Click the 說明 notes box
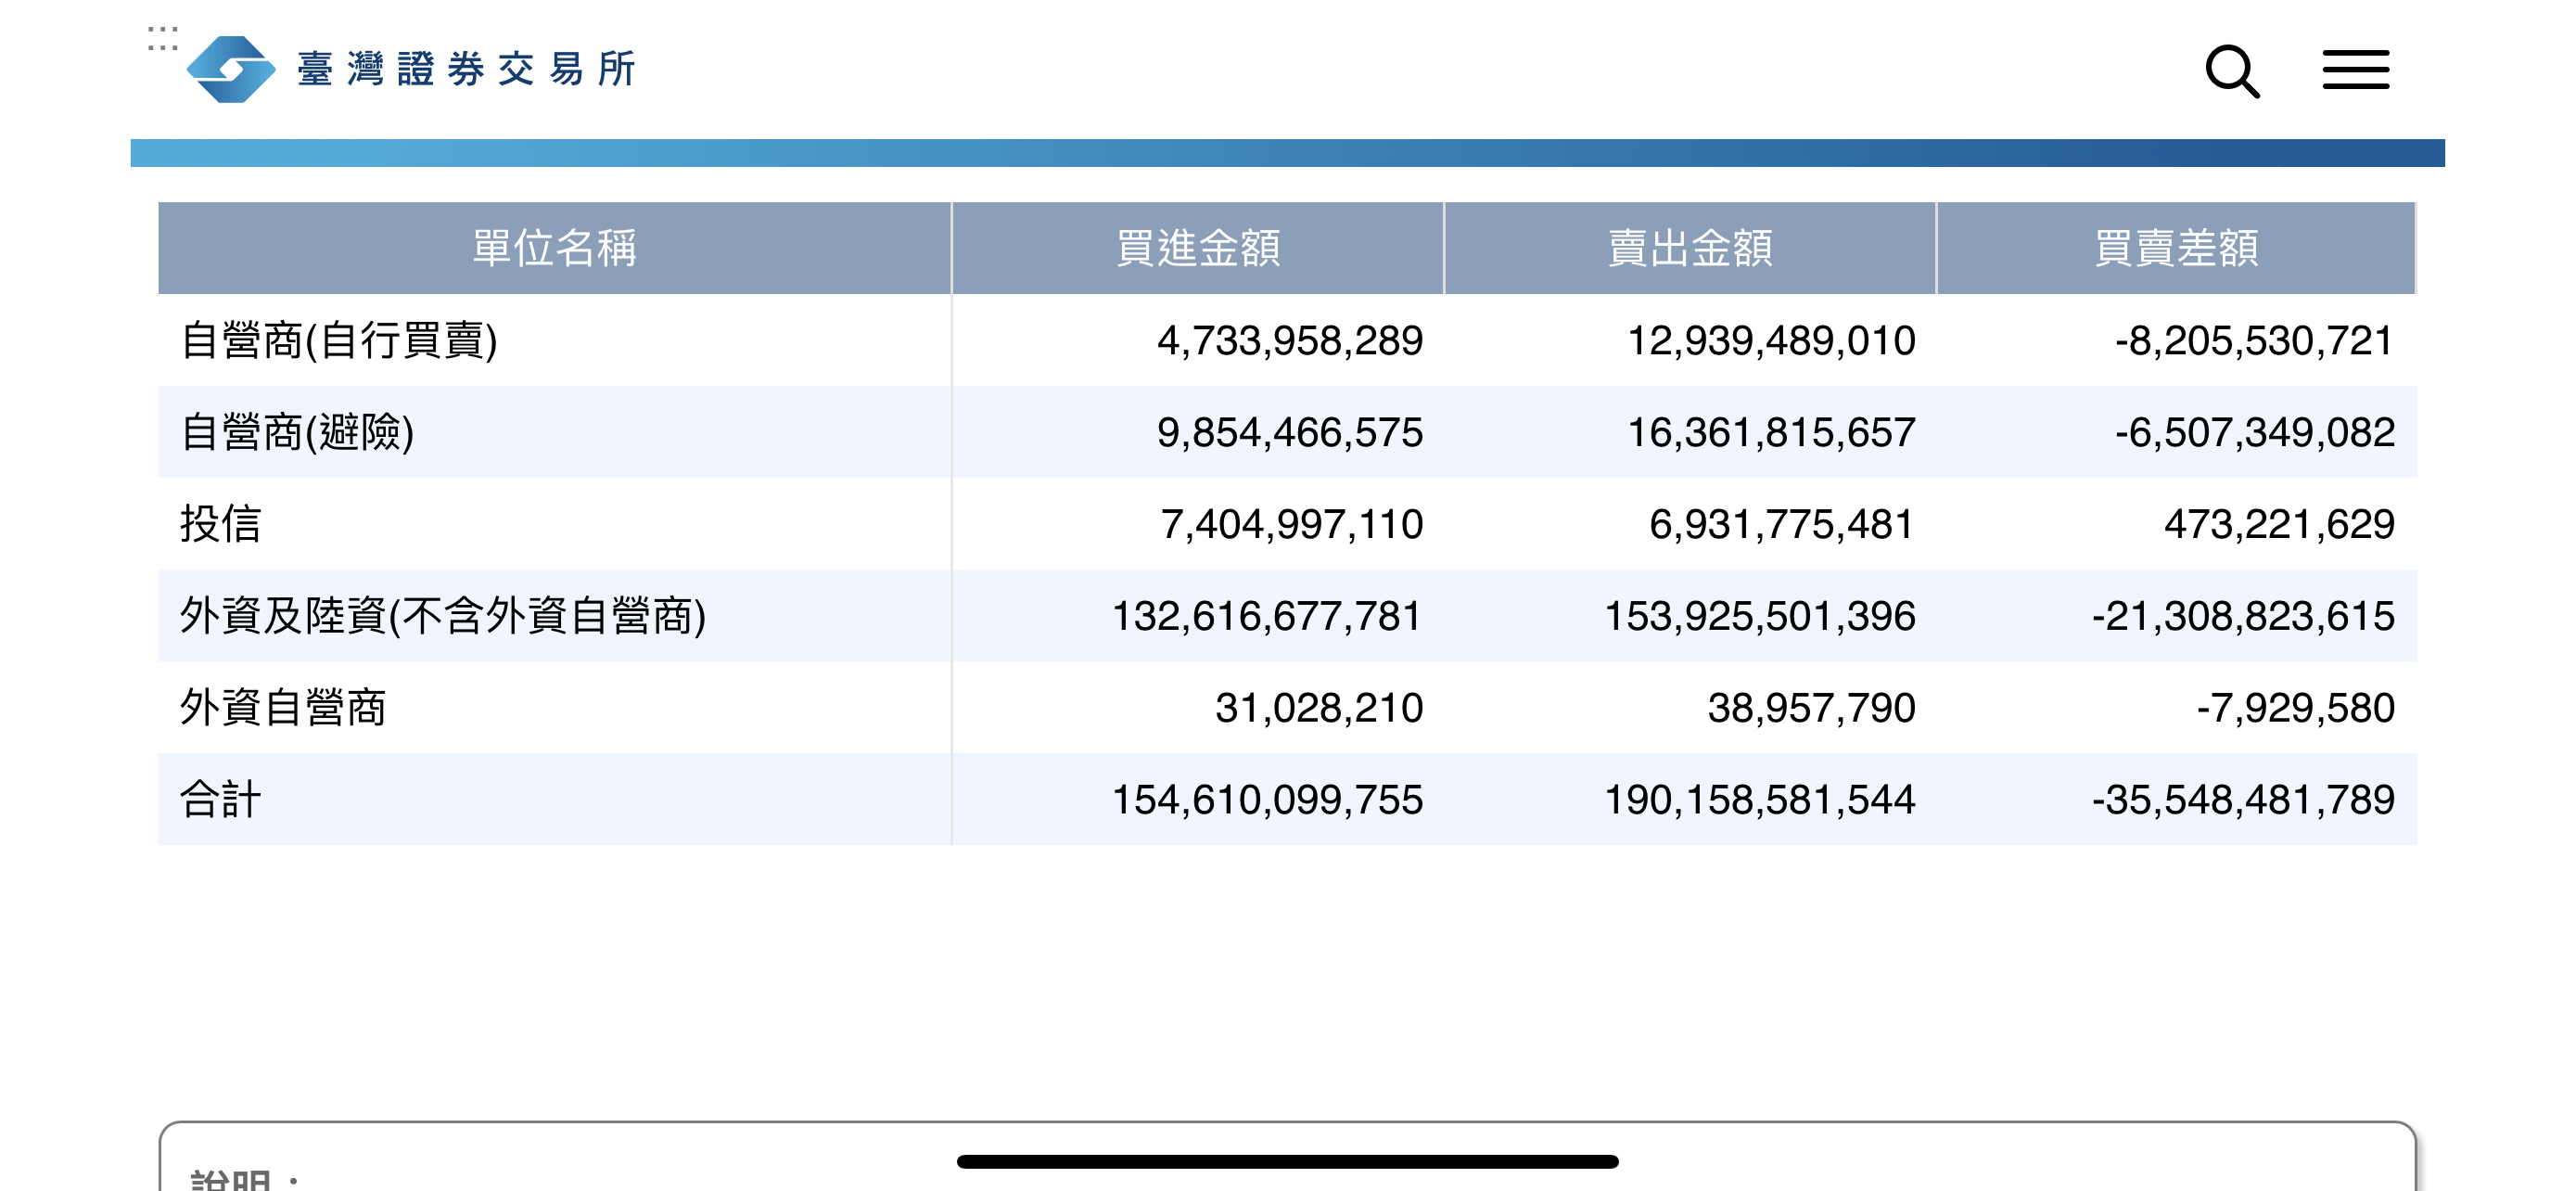Viewport: 2576px width, 1191px height. [x=1288, y=1157]
